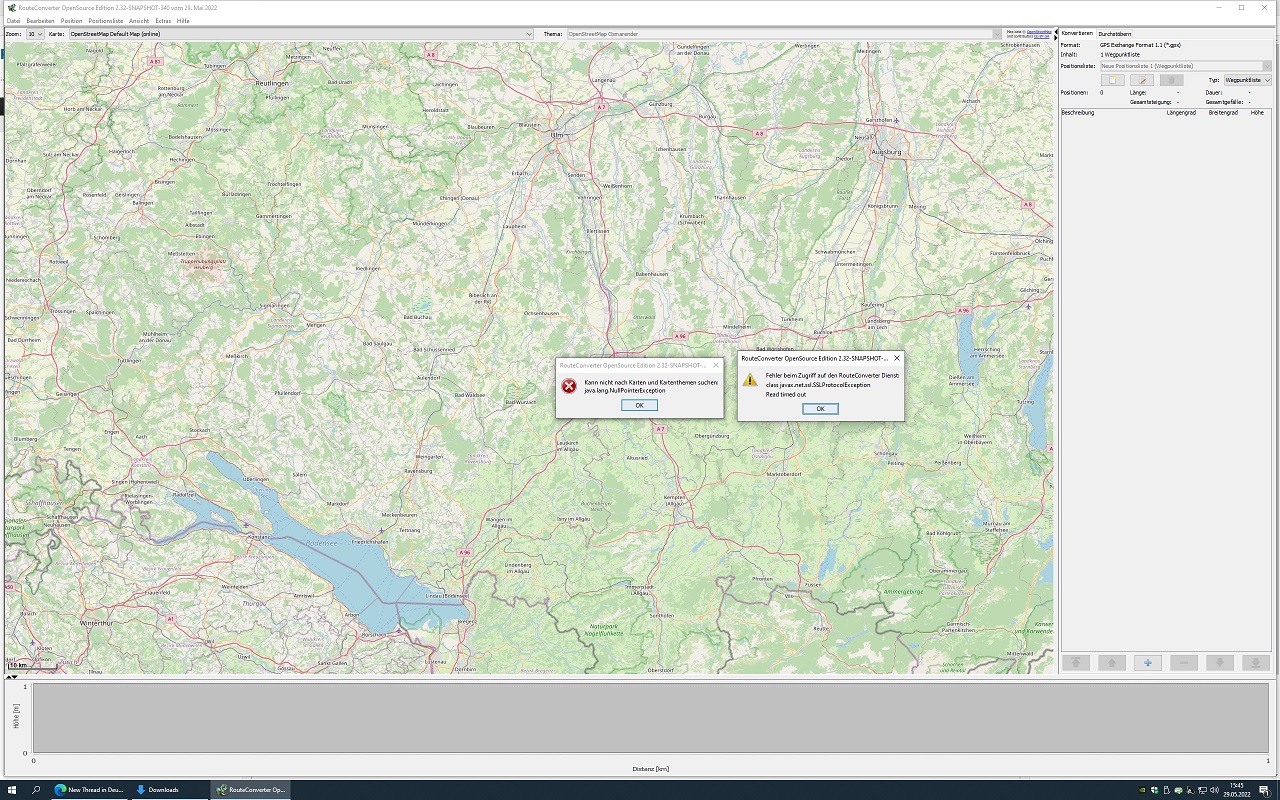Click the move position up arrow icon
Viewport: 1280px width, 800px height.
[1111, 663]
